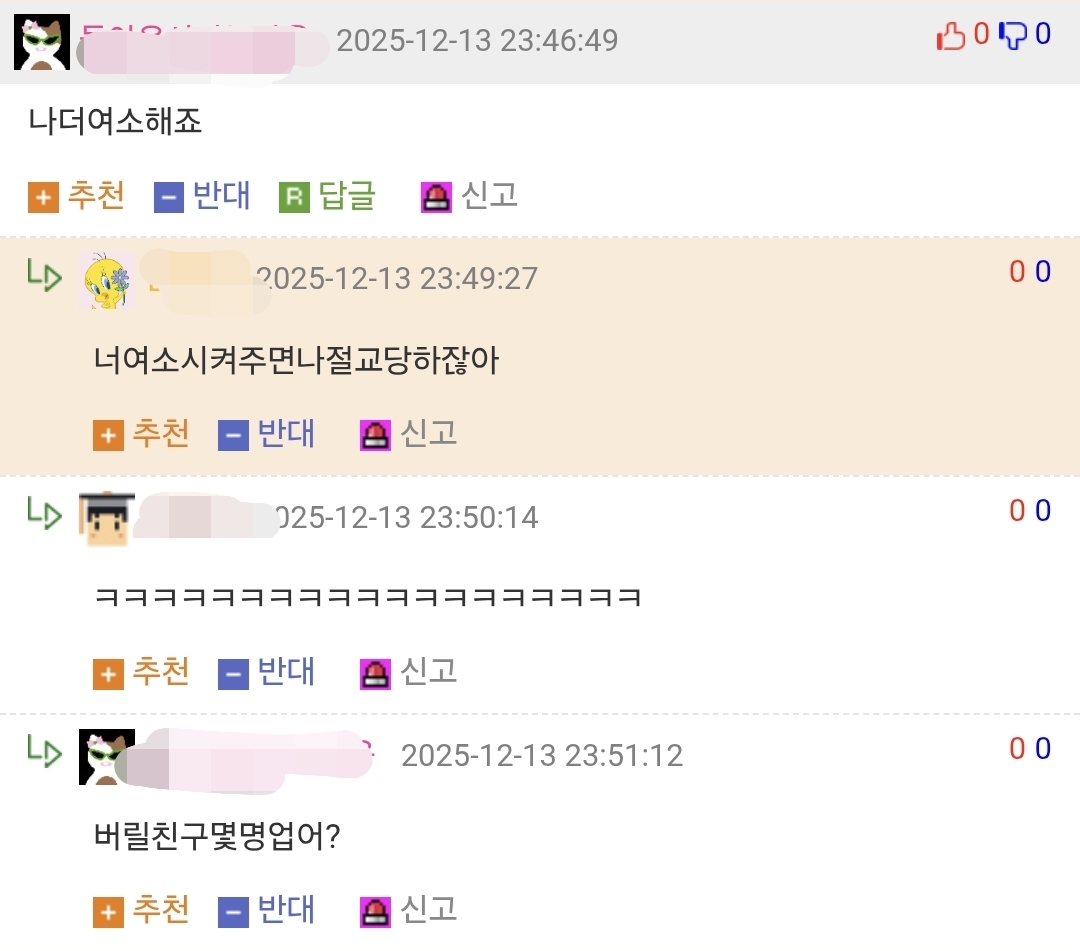Click 답글 to reply to first comment
Image resolution: width=1080 pixels, height=951 pixels.
(346, 196)
